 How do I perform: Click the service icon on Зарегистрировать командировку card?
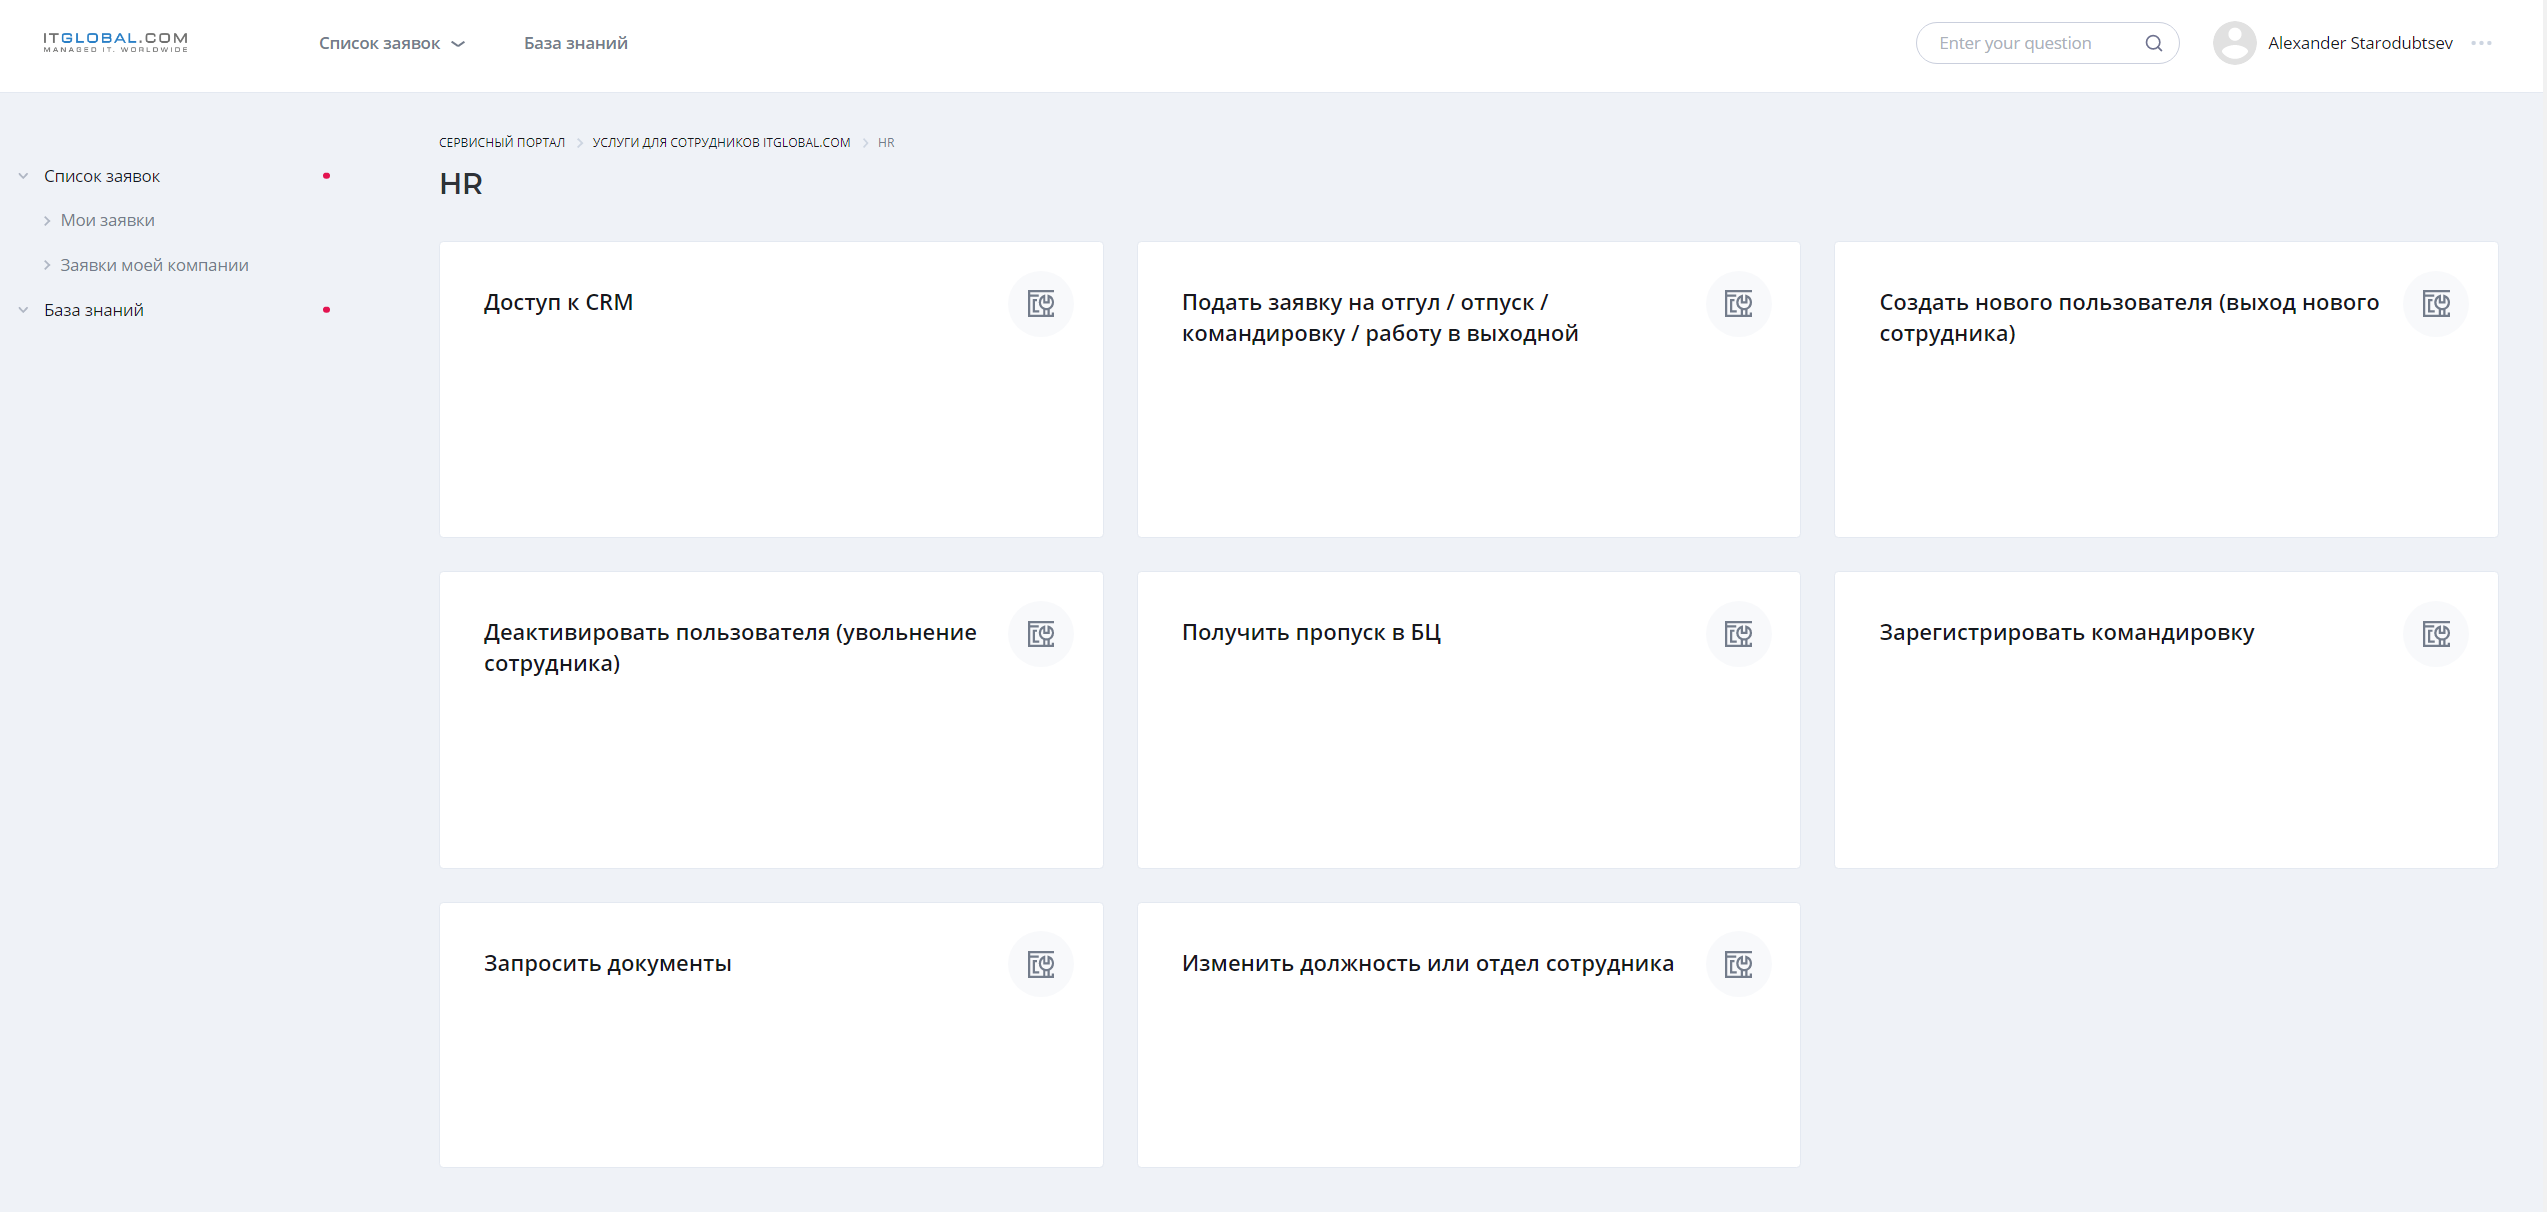(x=2435, y=634)
